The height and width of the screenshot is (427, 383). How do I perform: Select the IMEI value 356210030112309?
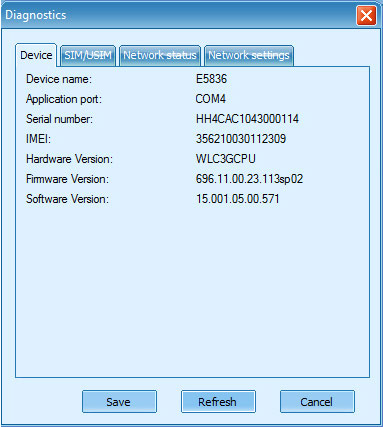pos(241,139)
